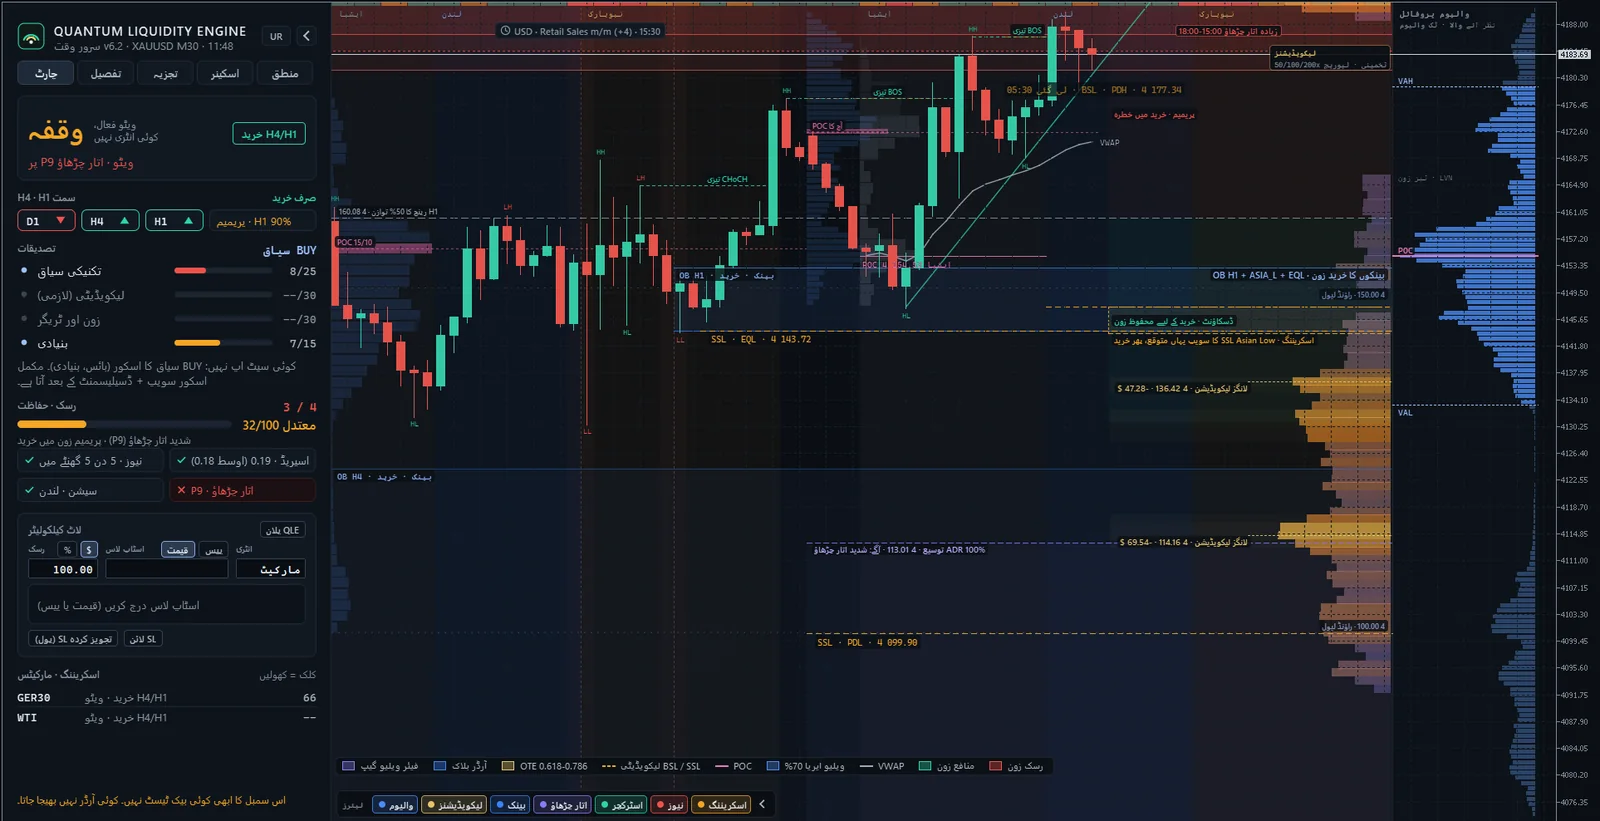
Task: Open the تجزیہ tab
Action: pyautogui.click(x=165, y=73)
